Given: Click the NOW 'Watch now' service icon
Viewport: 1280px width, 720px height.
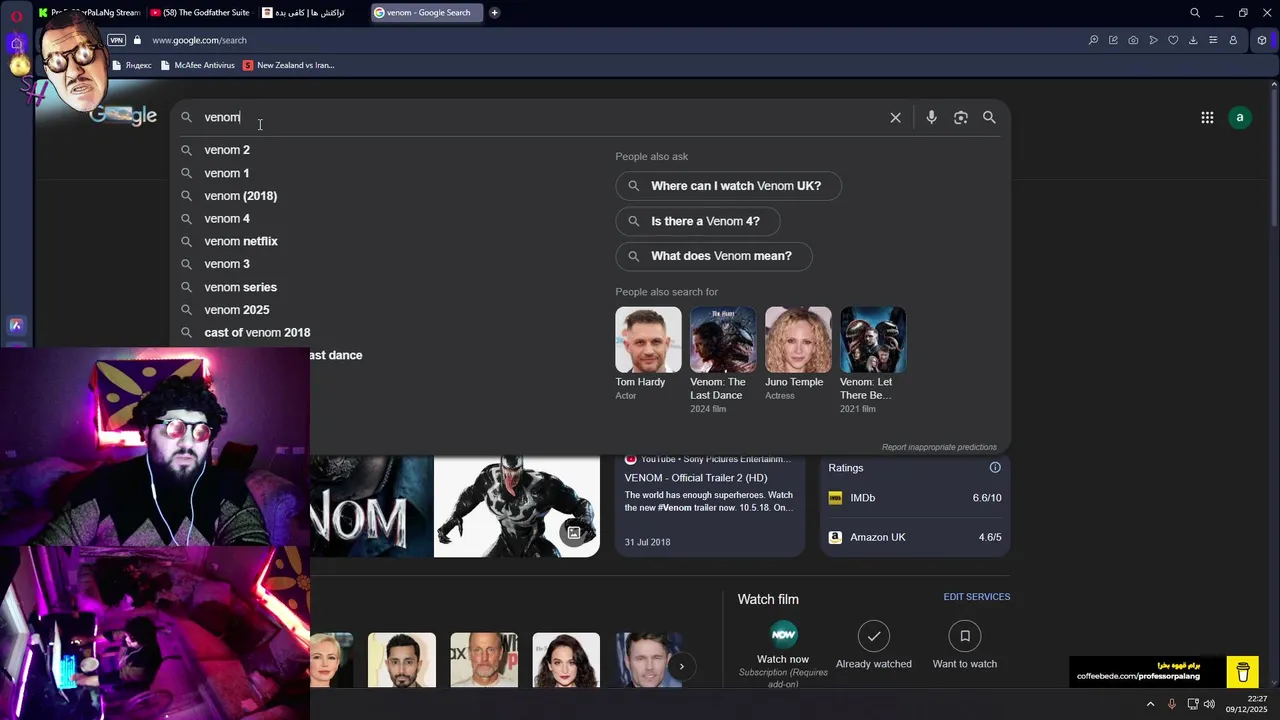Looking at the screenshot, I should coord(783,635).
